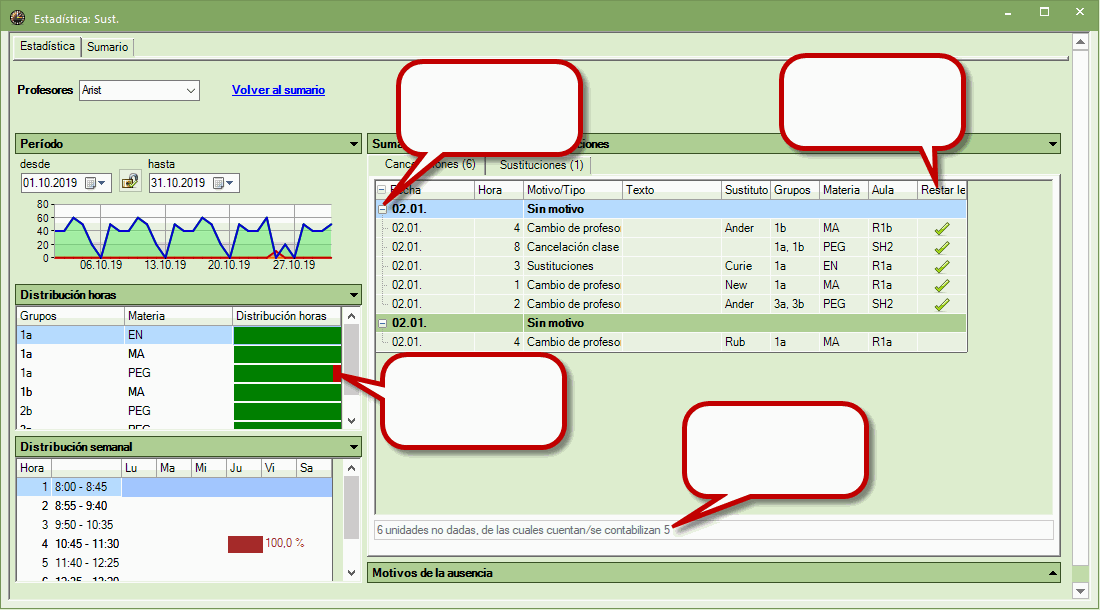1100x610 pixels.
Task: Toggle checkmark for hour 4 Ander row
Action: (942, 229)
